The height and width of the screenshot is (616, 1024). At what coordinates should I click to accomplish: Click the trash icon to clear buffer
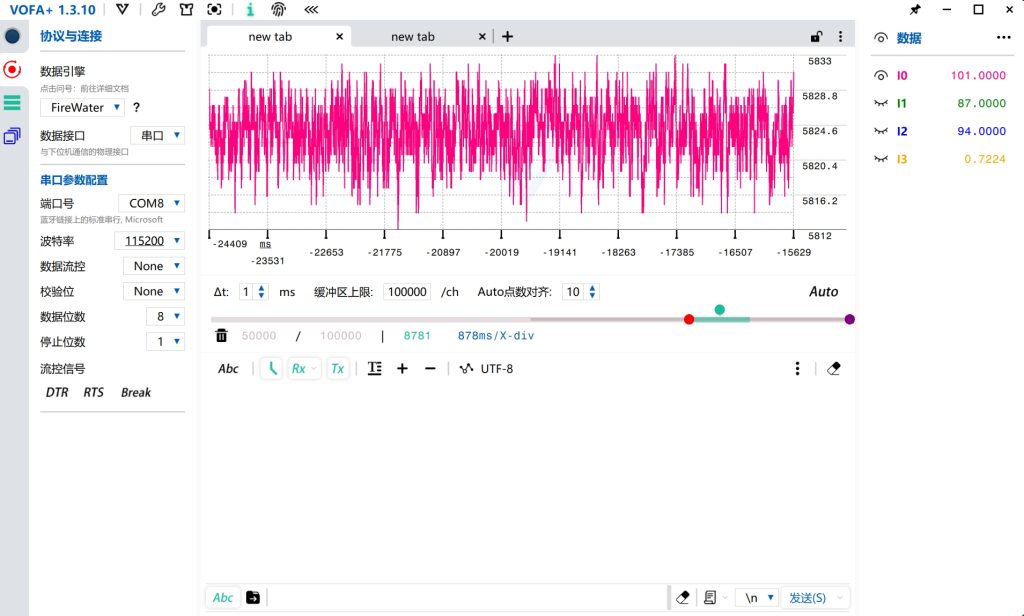pos(222,336)
